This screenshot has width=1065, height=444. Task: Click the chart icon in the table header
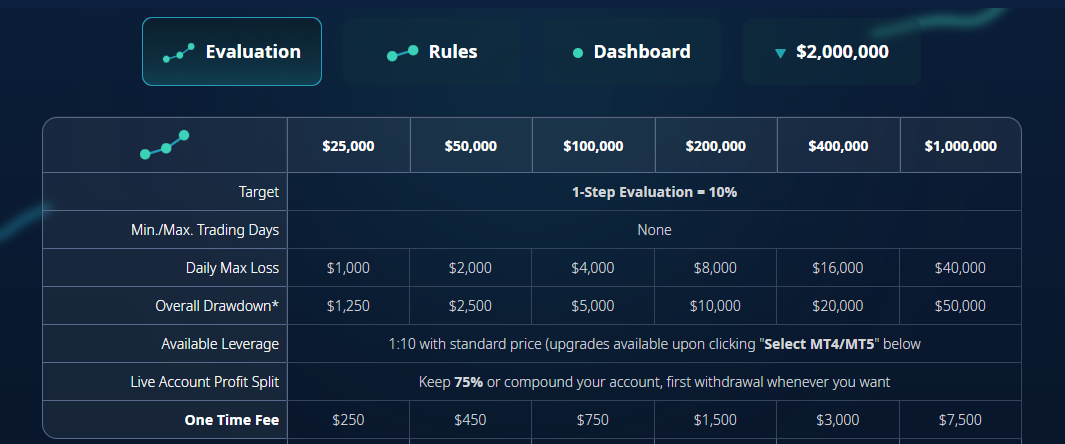164,145
